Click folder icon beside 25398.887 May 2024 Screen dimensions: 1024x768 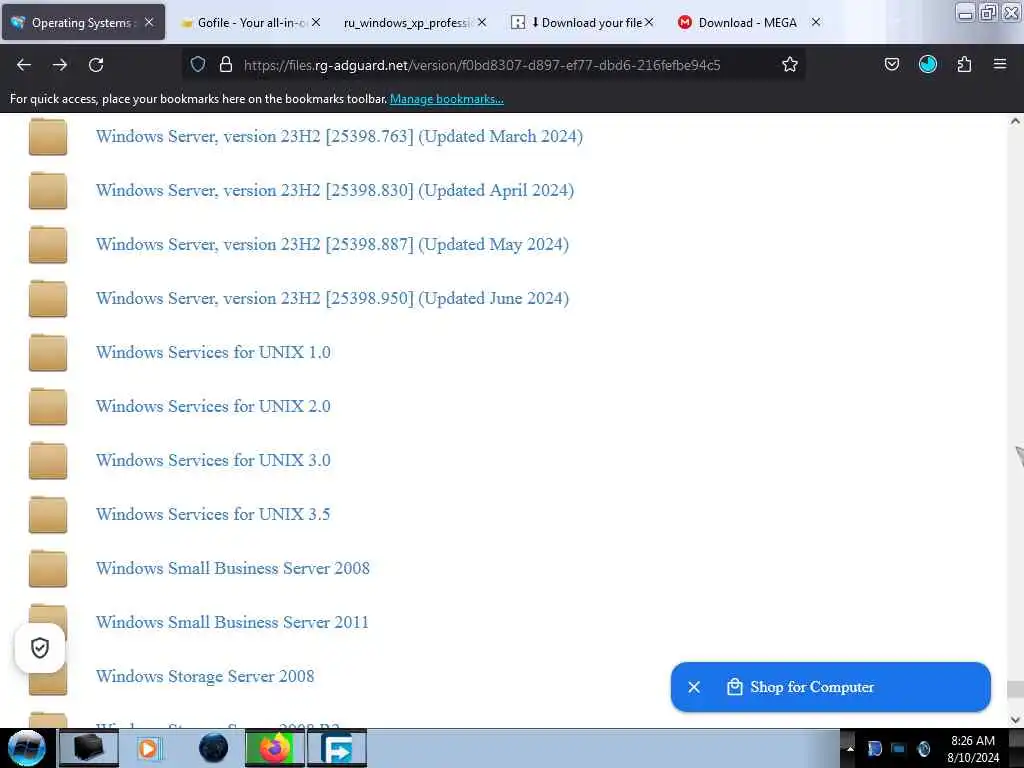[48, 244]
